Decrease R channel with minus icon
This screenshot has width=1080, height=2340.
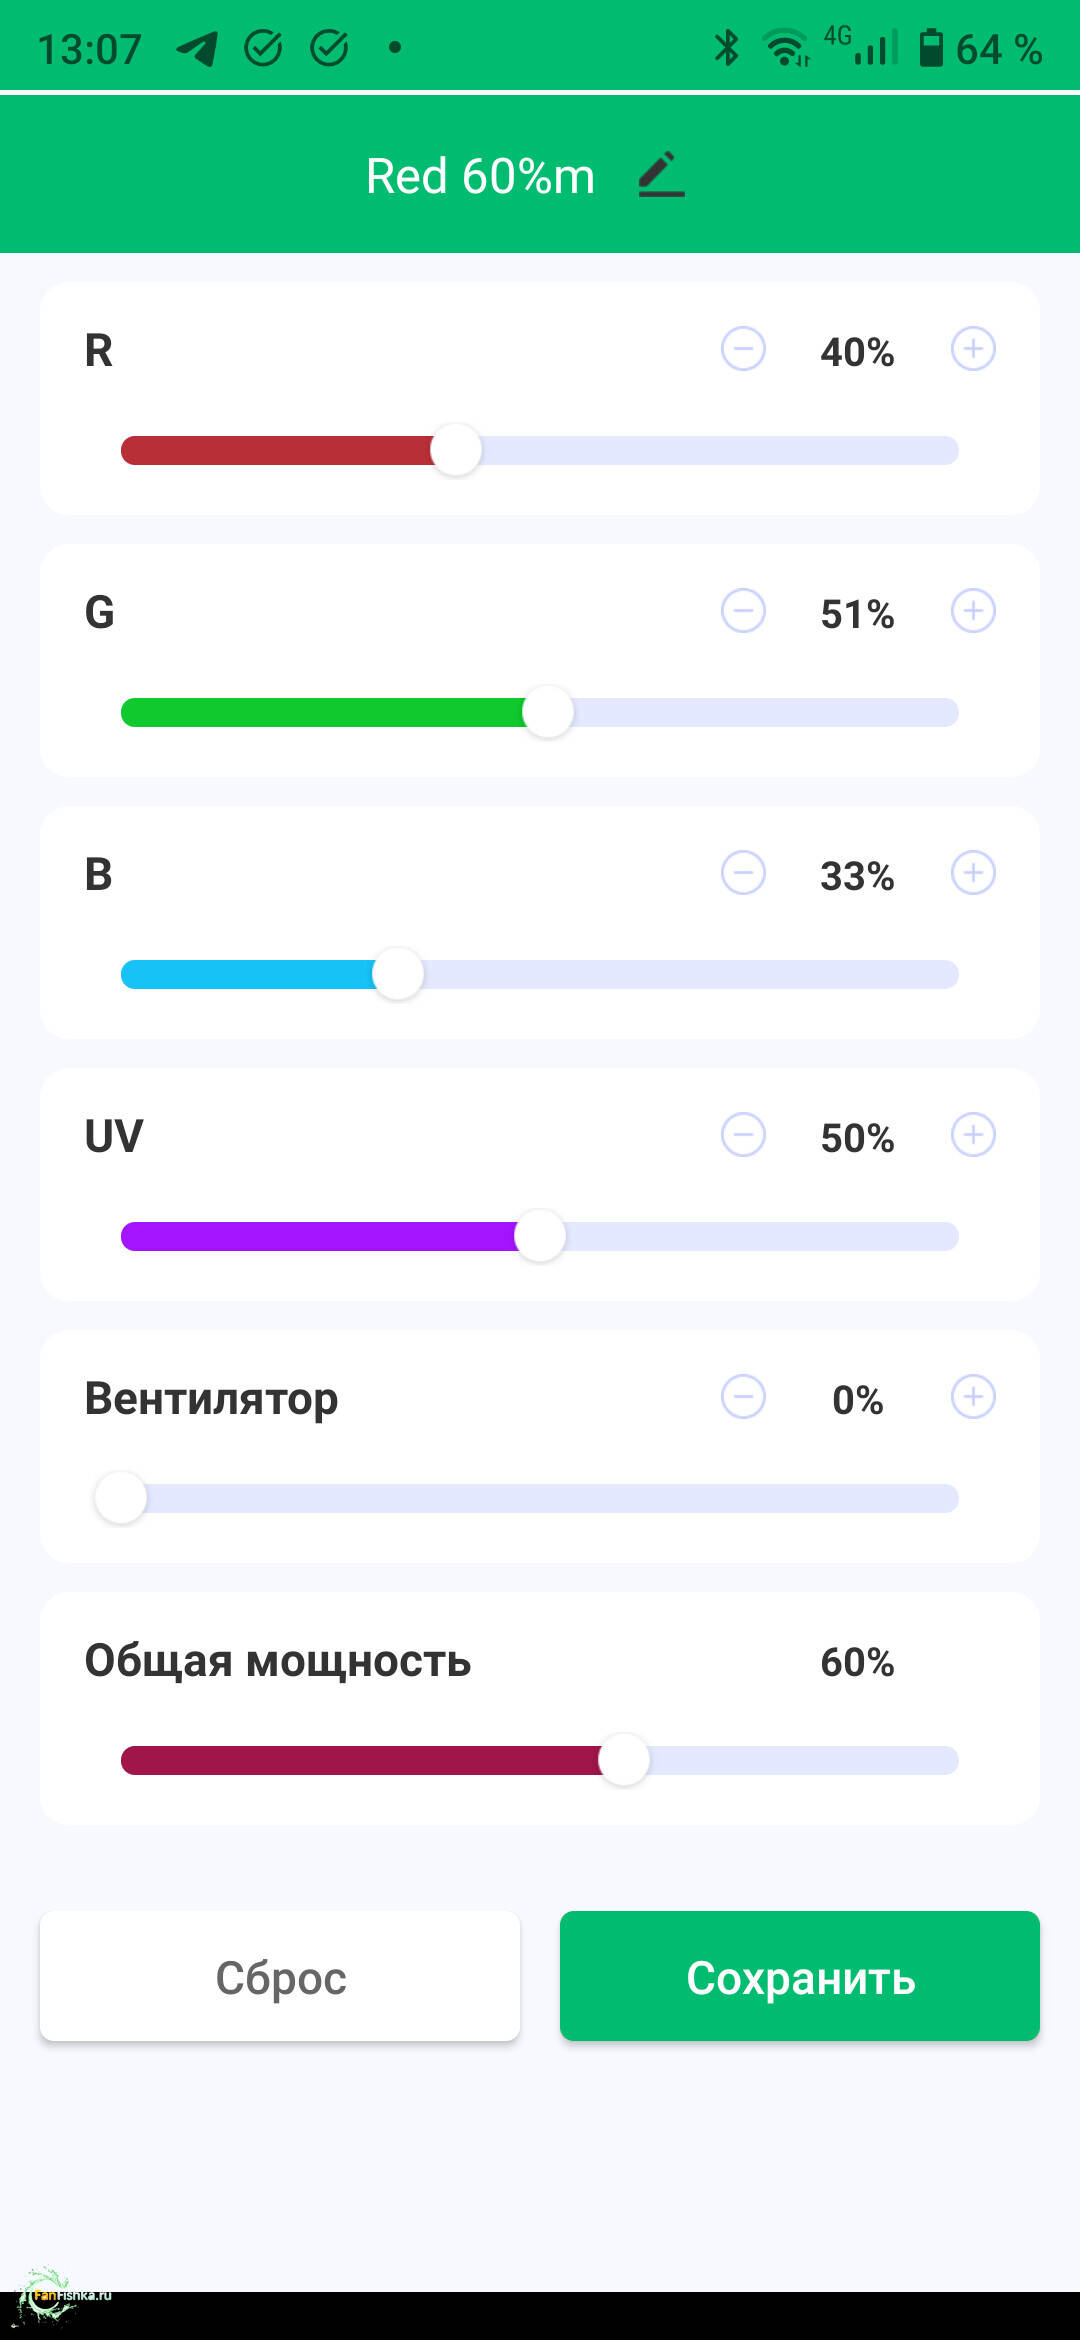pos(743,349)
